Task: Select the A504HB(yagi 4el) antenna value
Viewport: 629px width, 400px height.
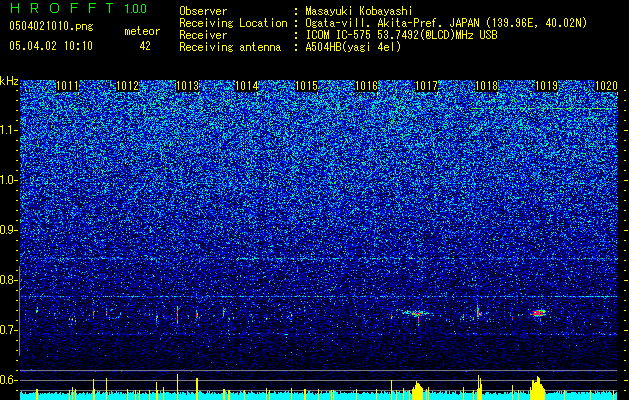Action: point(353,47)
